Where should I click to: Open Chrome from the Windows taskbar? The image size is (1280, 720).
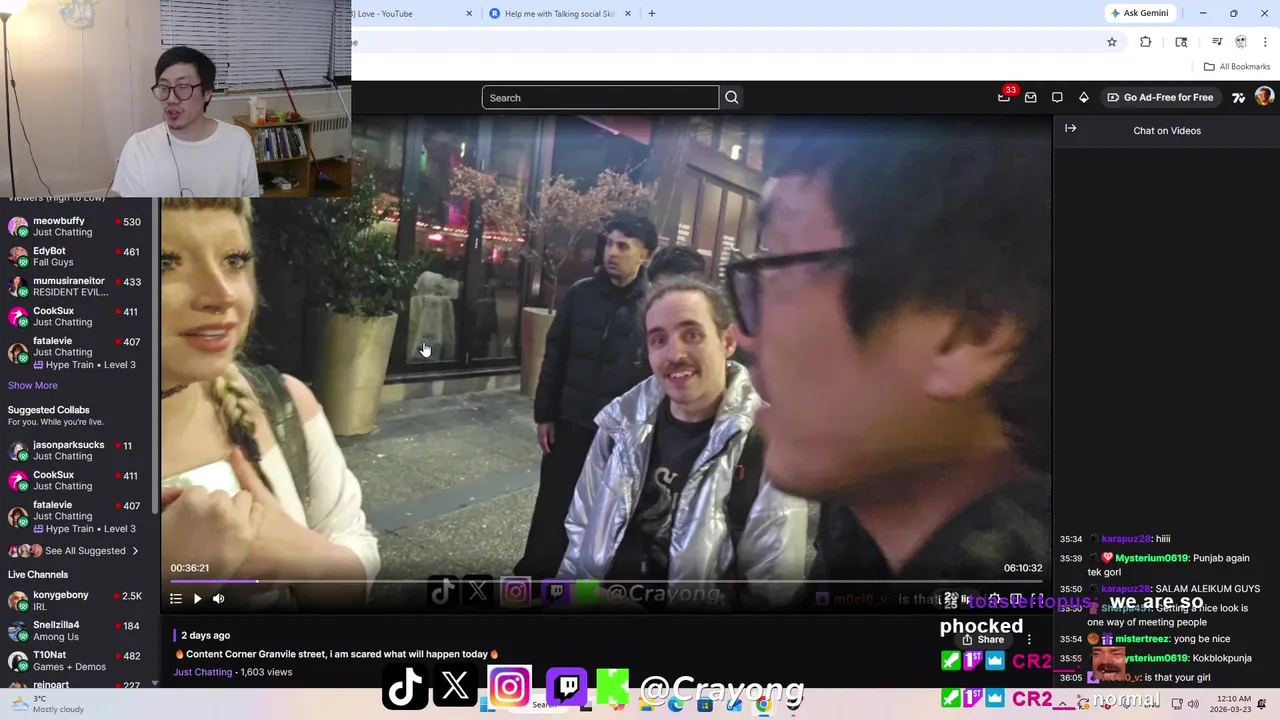(763, 705)
